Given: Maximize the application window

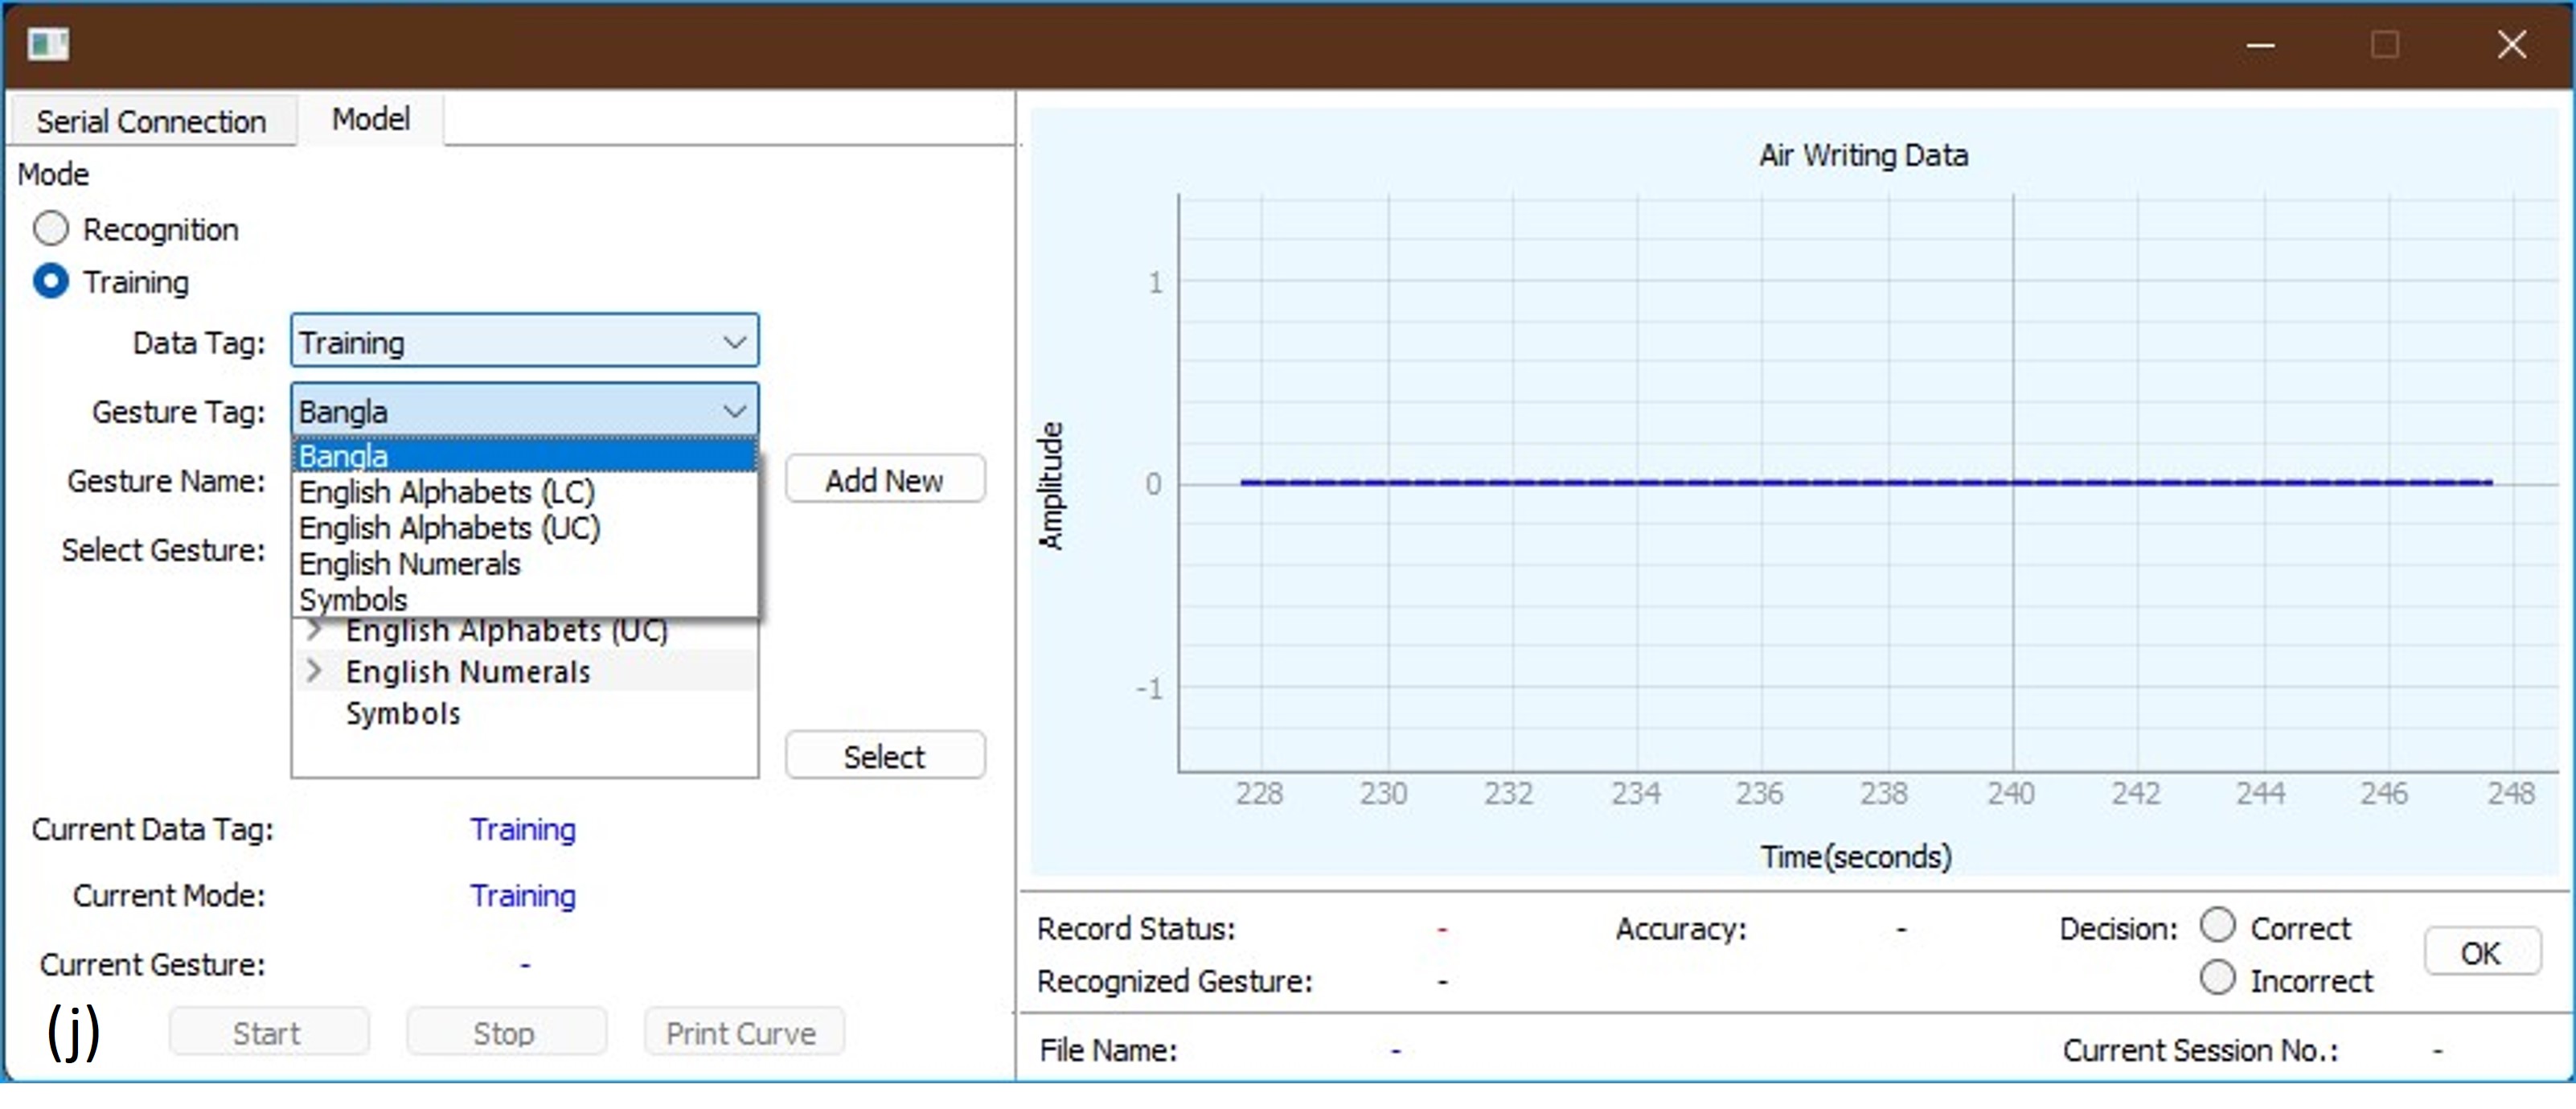Looking at the screenshot, I should coord(2384,45).
